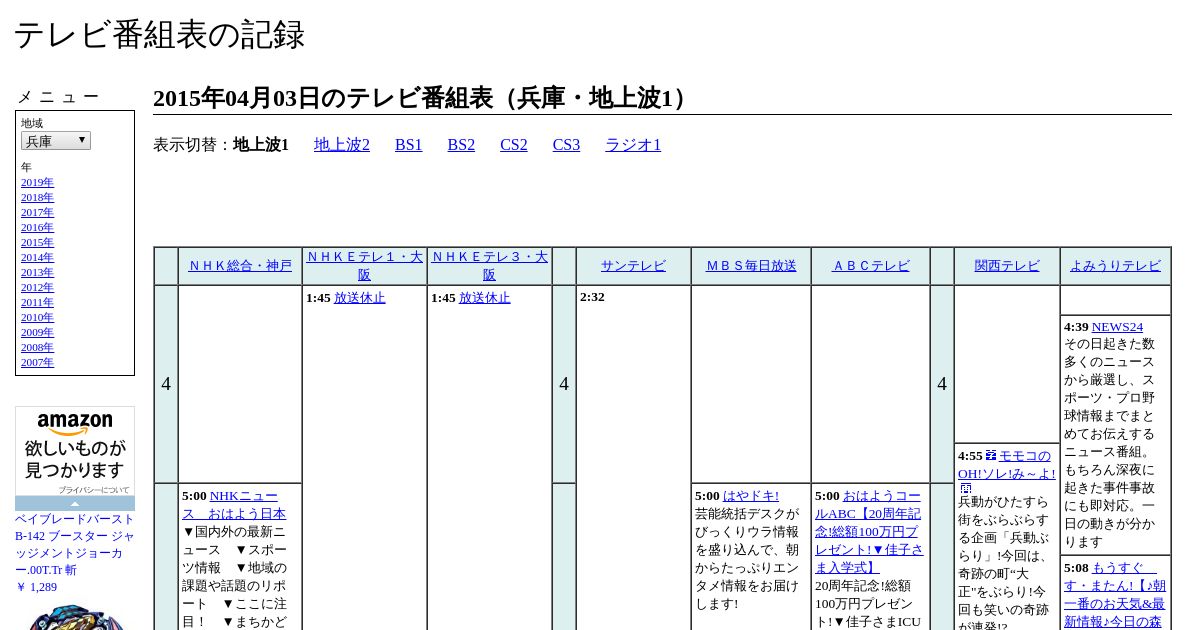
Task: Switch to the ラジオ1 listing
Action: point(633,145)
